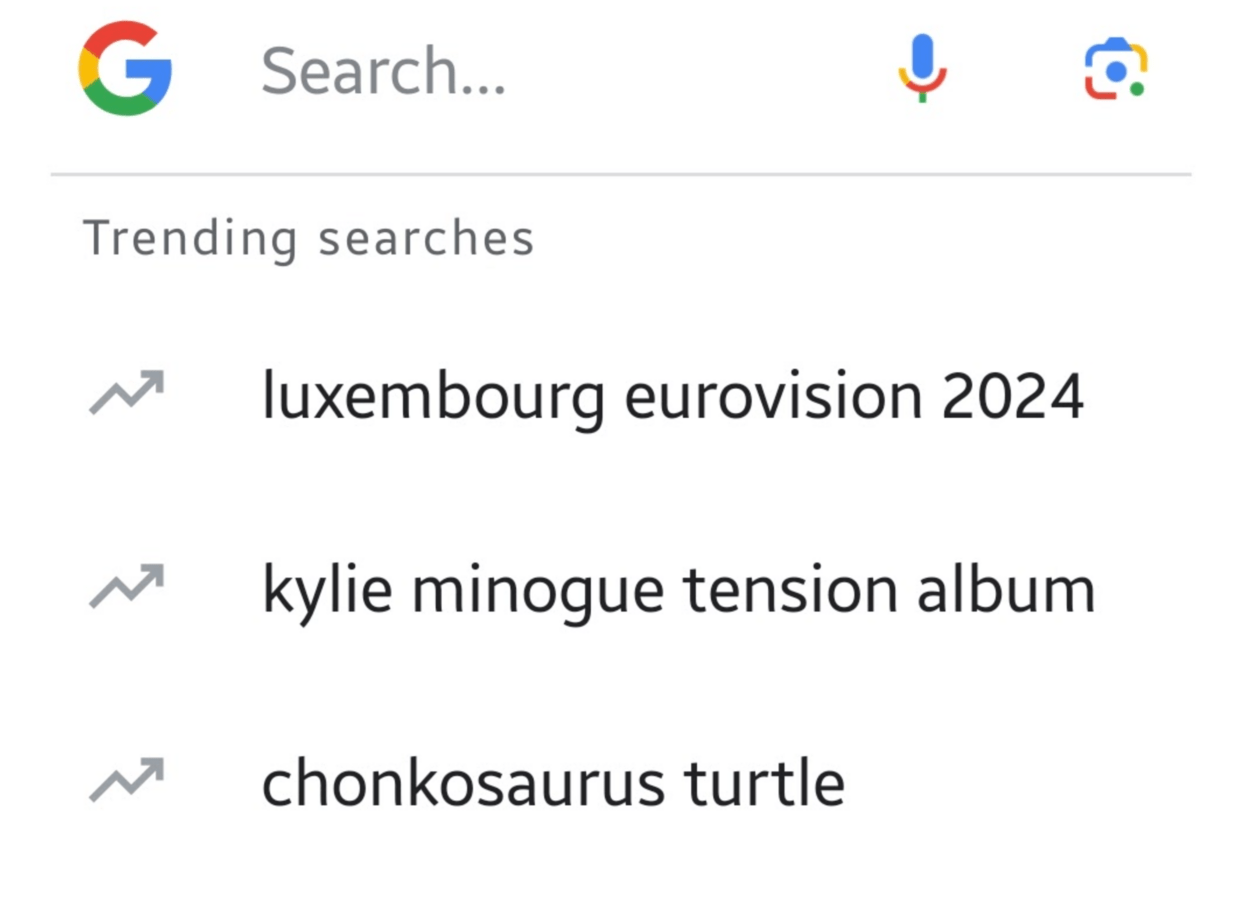
Task: Start voice search with the microphone icon
Action: (x=923, y=68)
